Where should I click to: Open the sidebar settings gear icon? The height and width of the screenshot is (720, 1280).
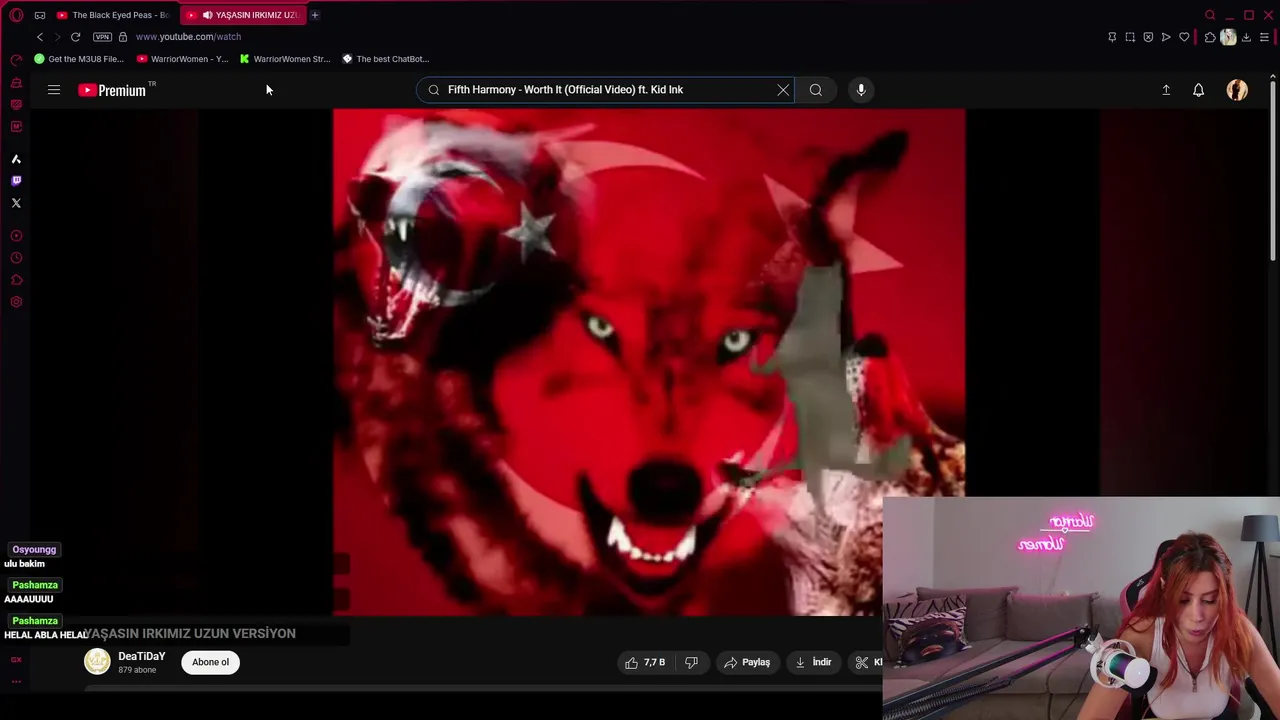16,302
